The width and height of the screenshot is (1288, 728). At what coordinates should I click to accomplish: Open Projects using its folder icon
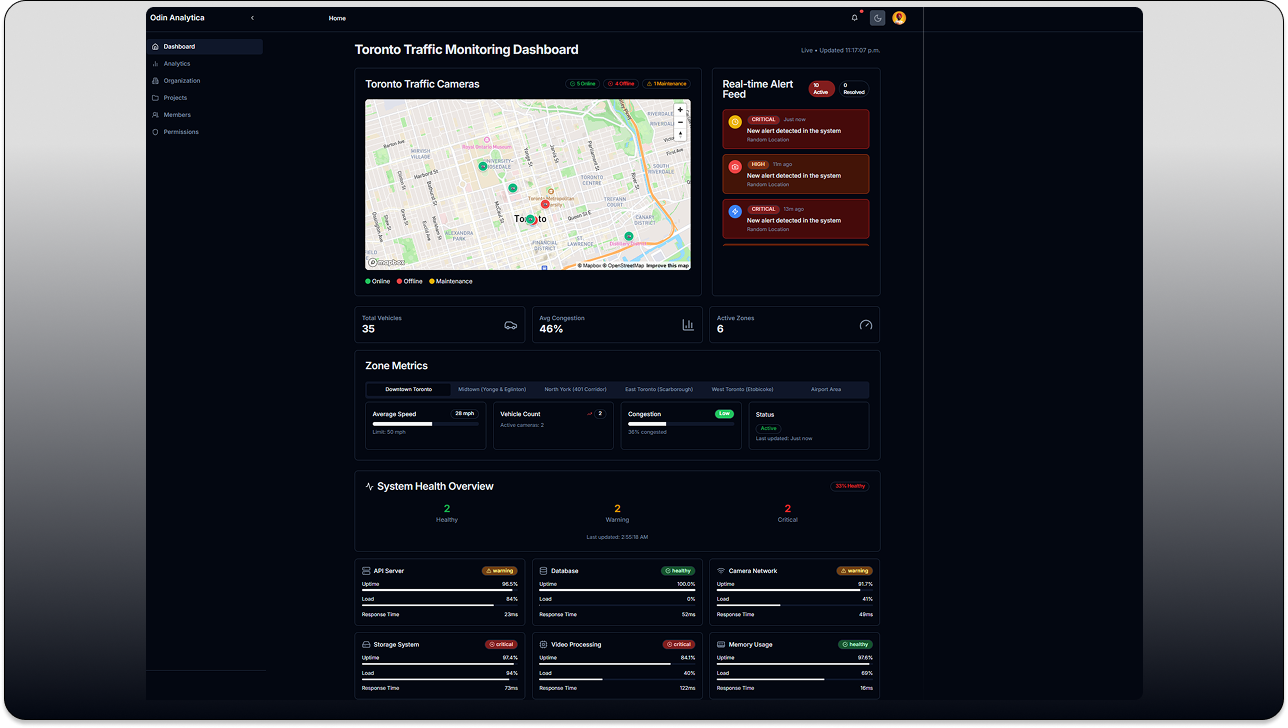click(155, 97)
